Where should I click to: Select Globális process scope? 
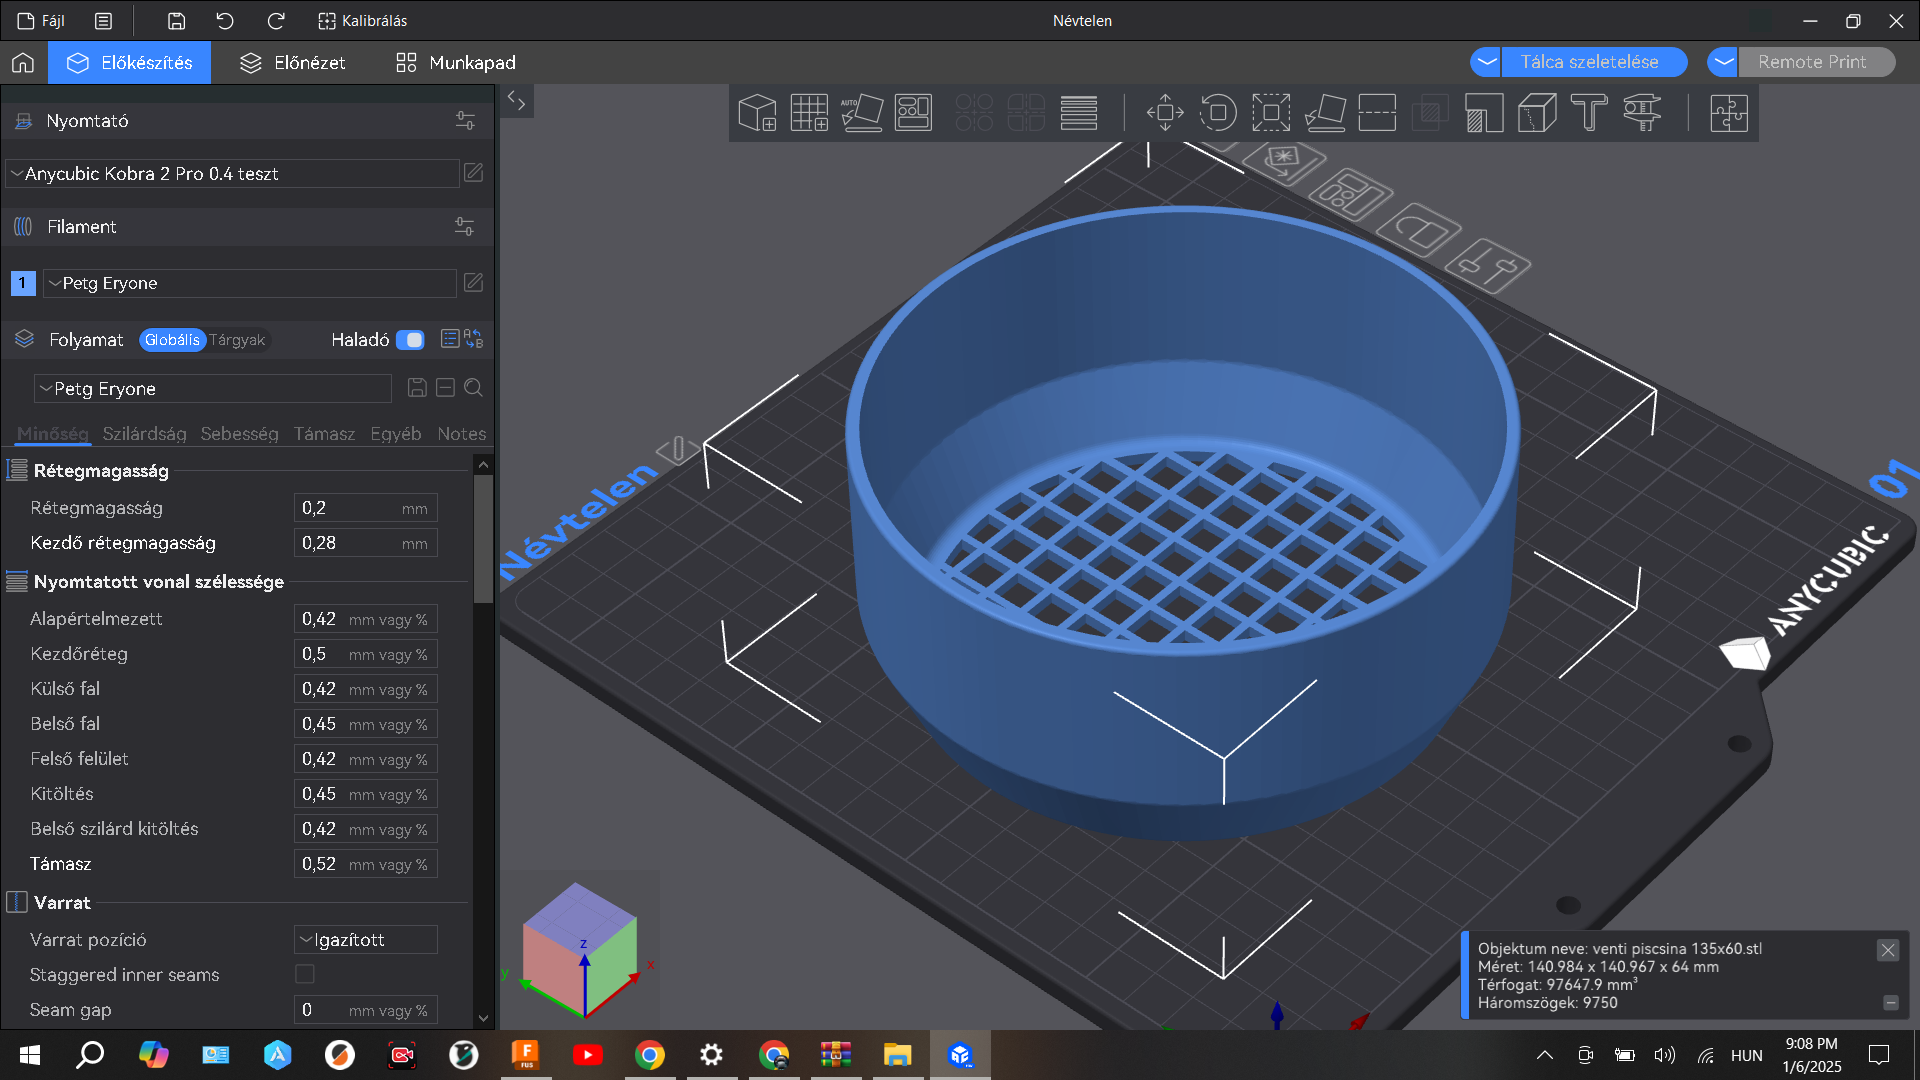pos(172,340)
